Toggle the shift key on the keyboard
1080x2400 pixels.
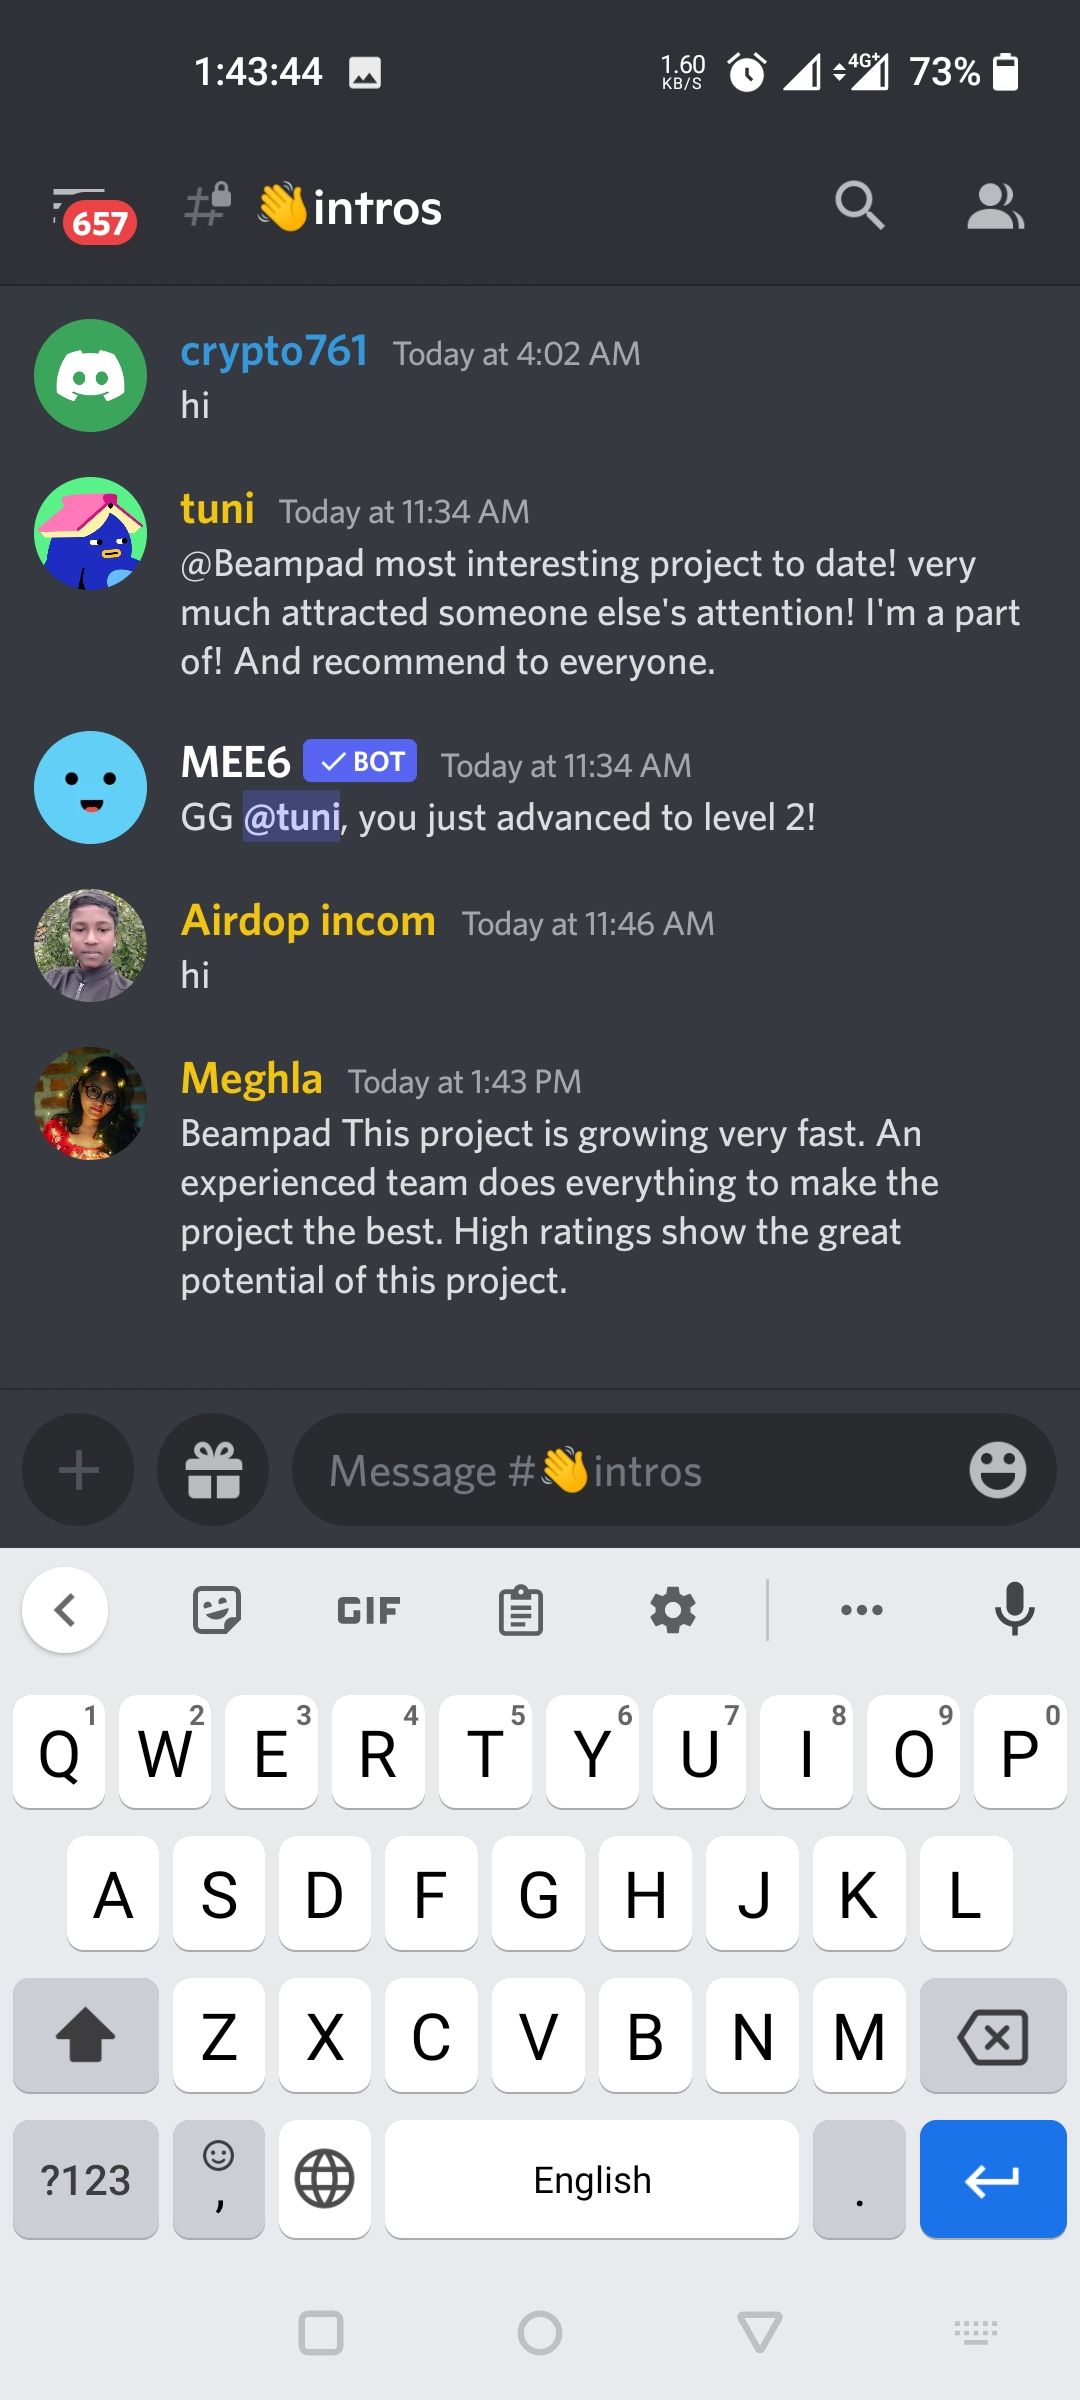[x=86, y=2035]
